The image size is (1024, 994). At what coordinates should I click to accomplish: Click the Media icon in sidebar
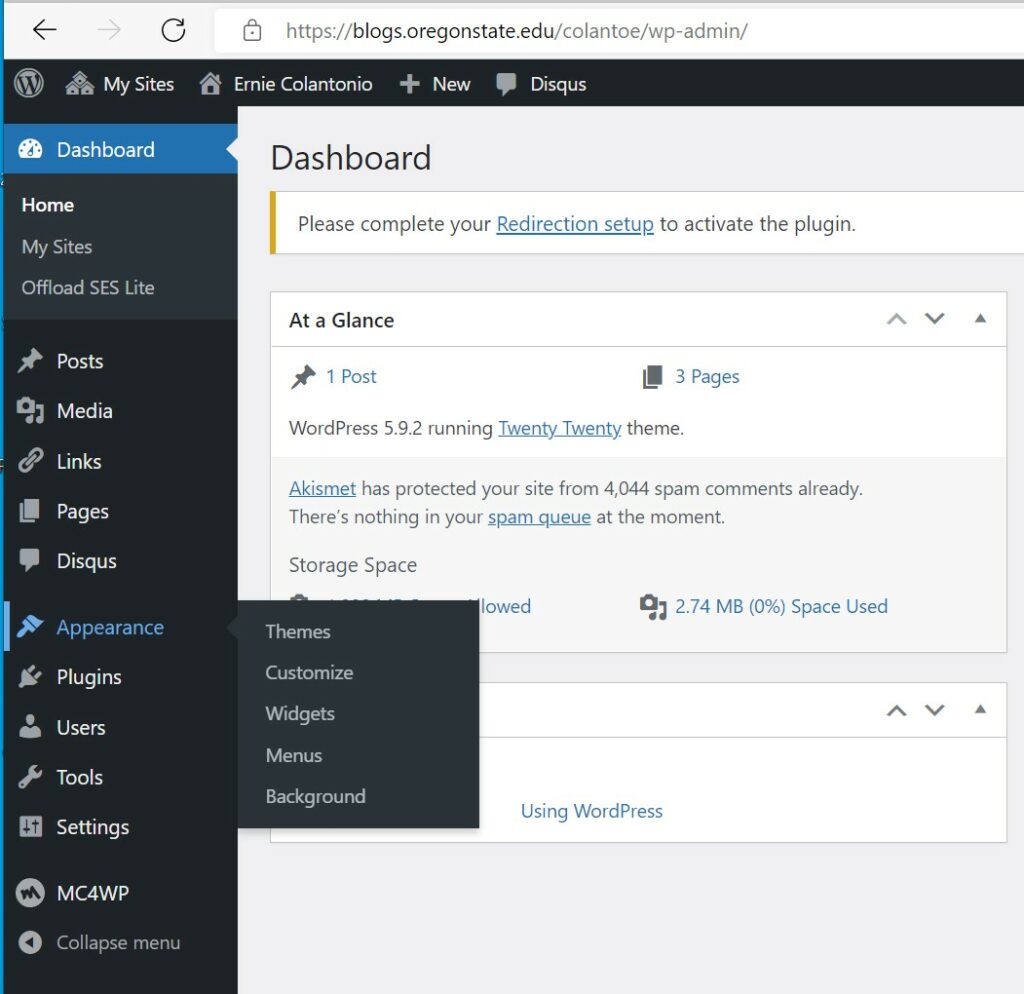click(x=30, y=410)
